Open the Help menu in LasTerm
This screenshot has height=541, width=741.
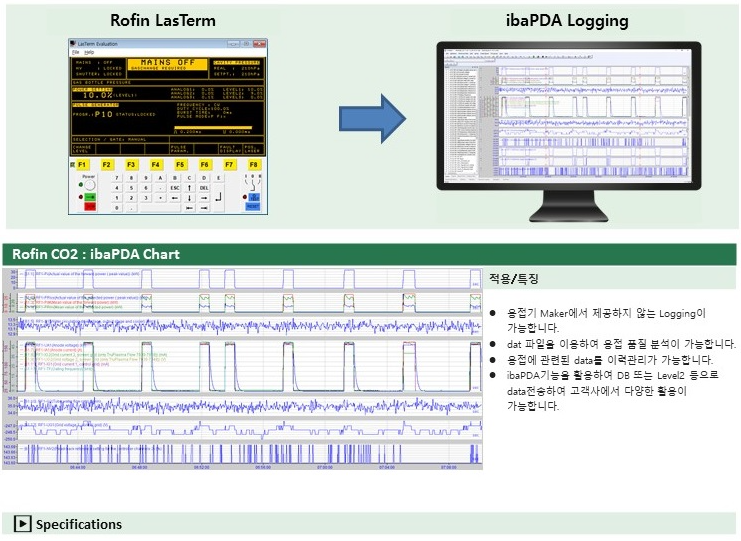tap(88, 52)
